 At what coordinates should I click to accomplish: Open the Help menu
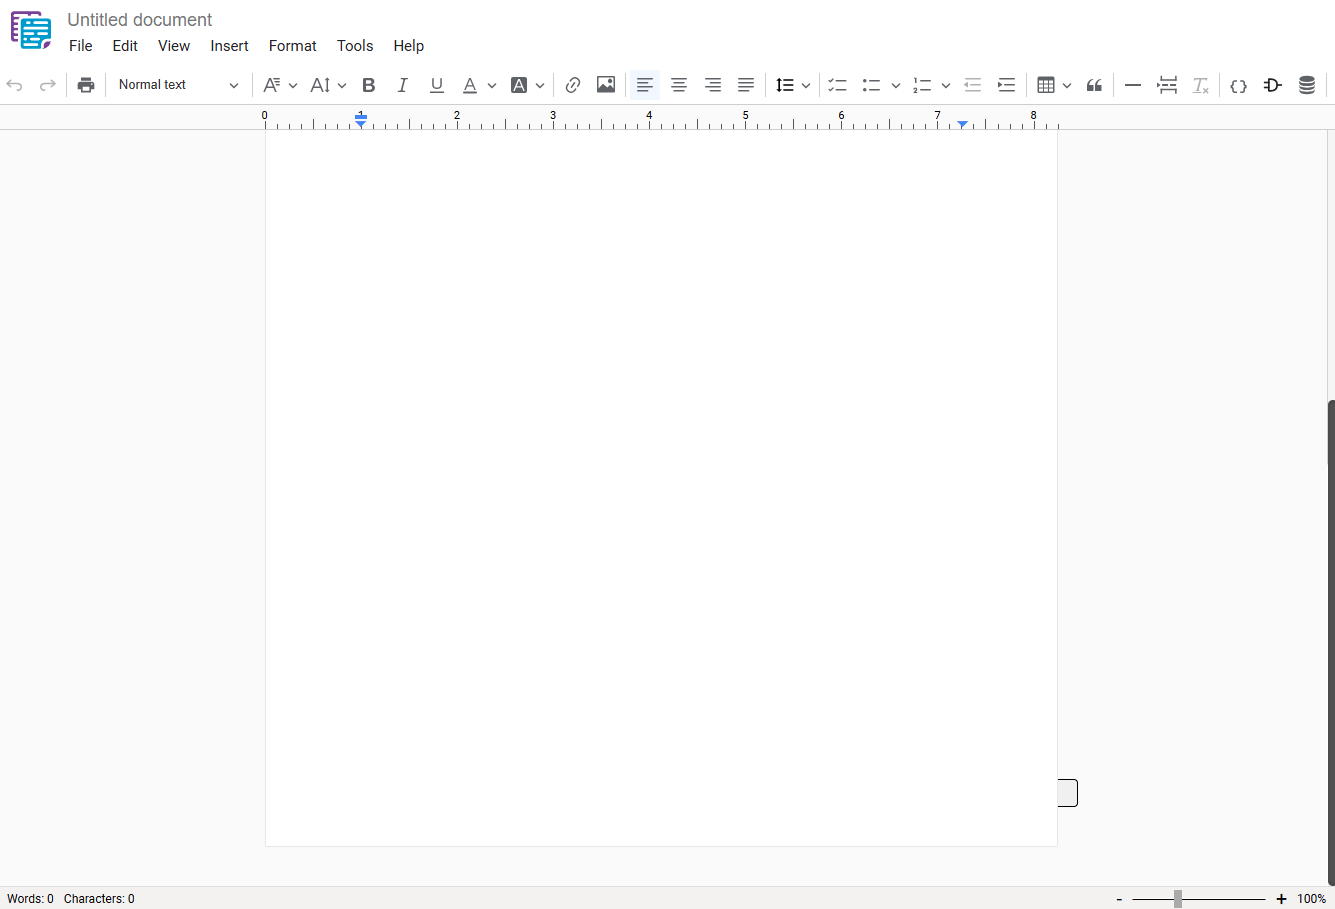click(x=409, y=46)
